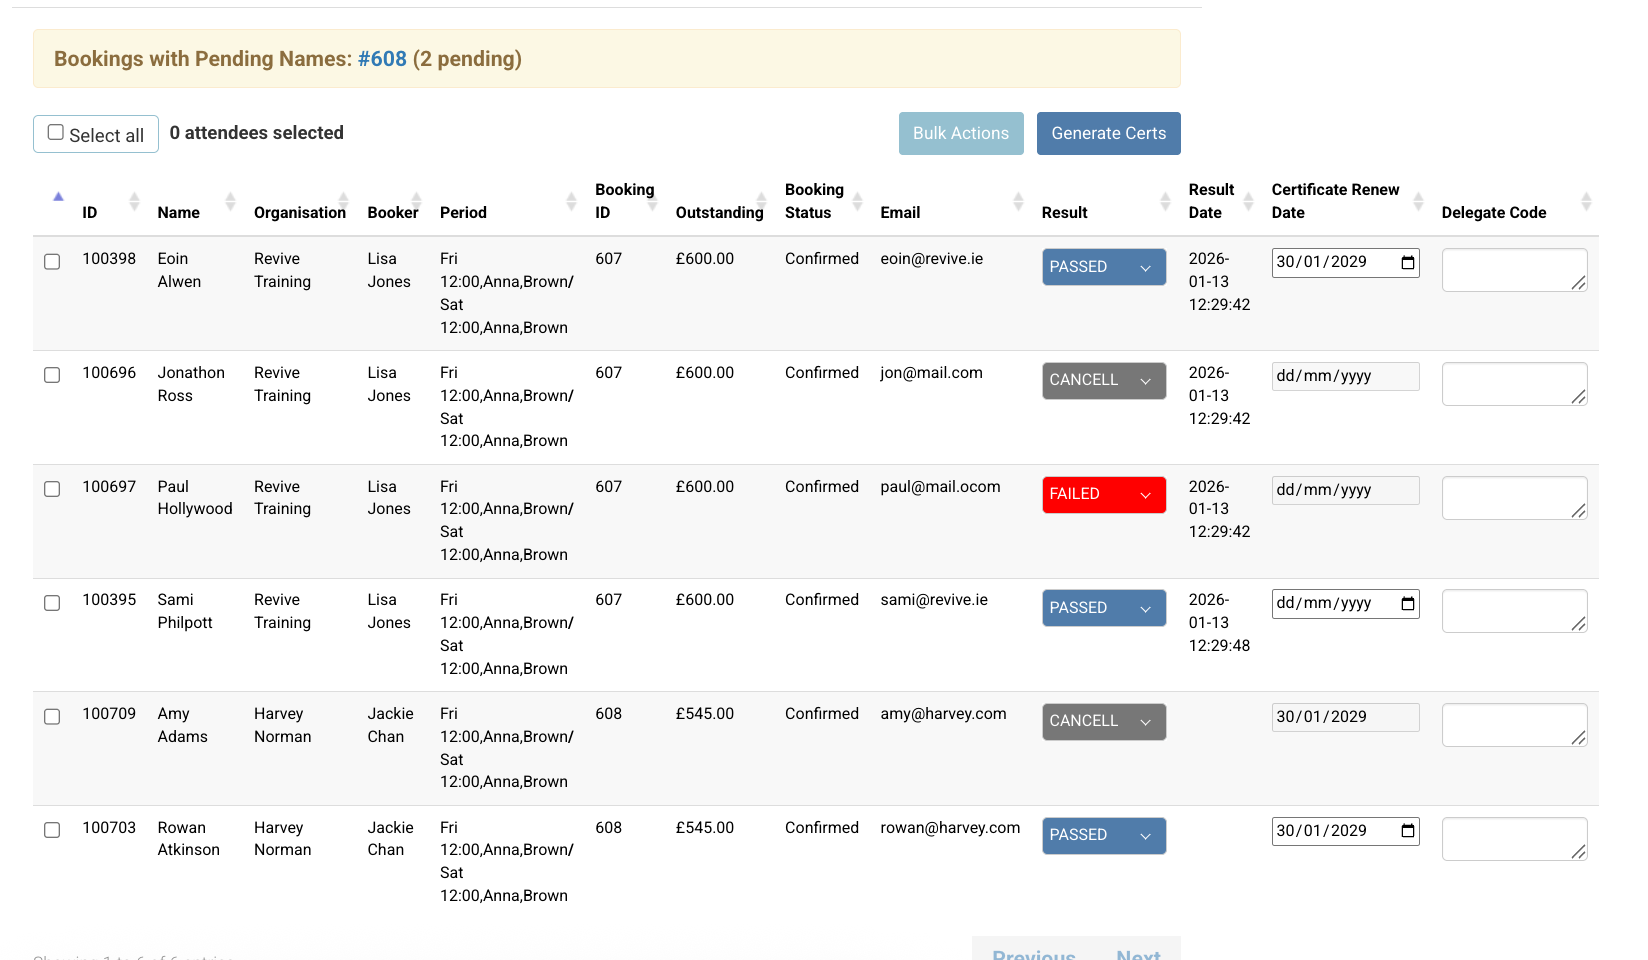This screenshot has height=960, width=1648.
Task: Click the Generate Certs button
Action: point(1108,133)
